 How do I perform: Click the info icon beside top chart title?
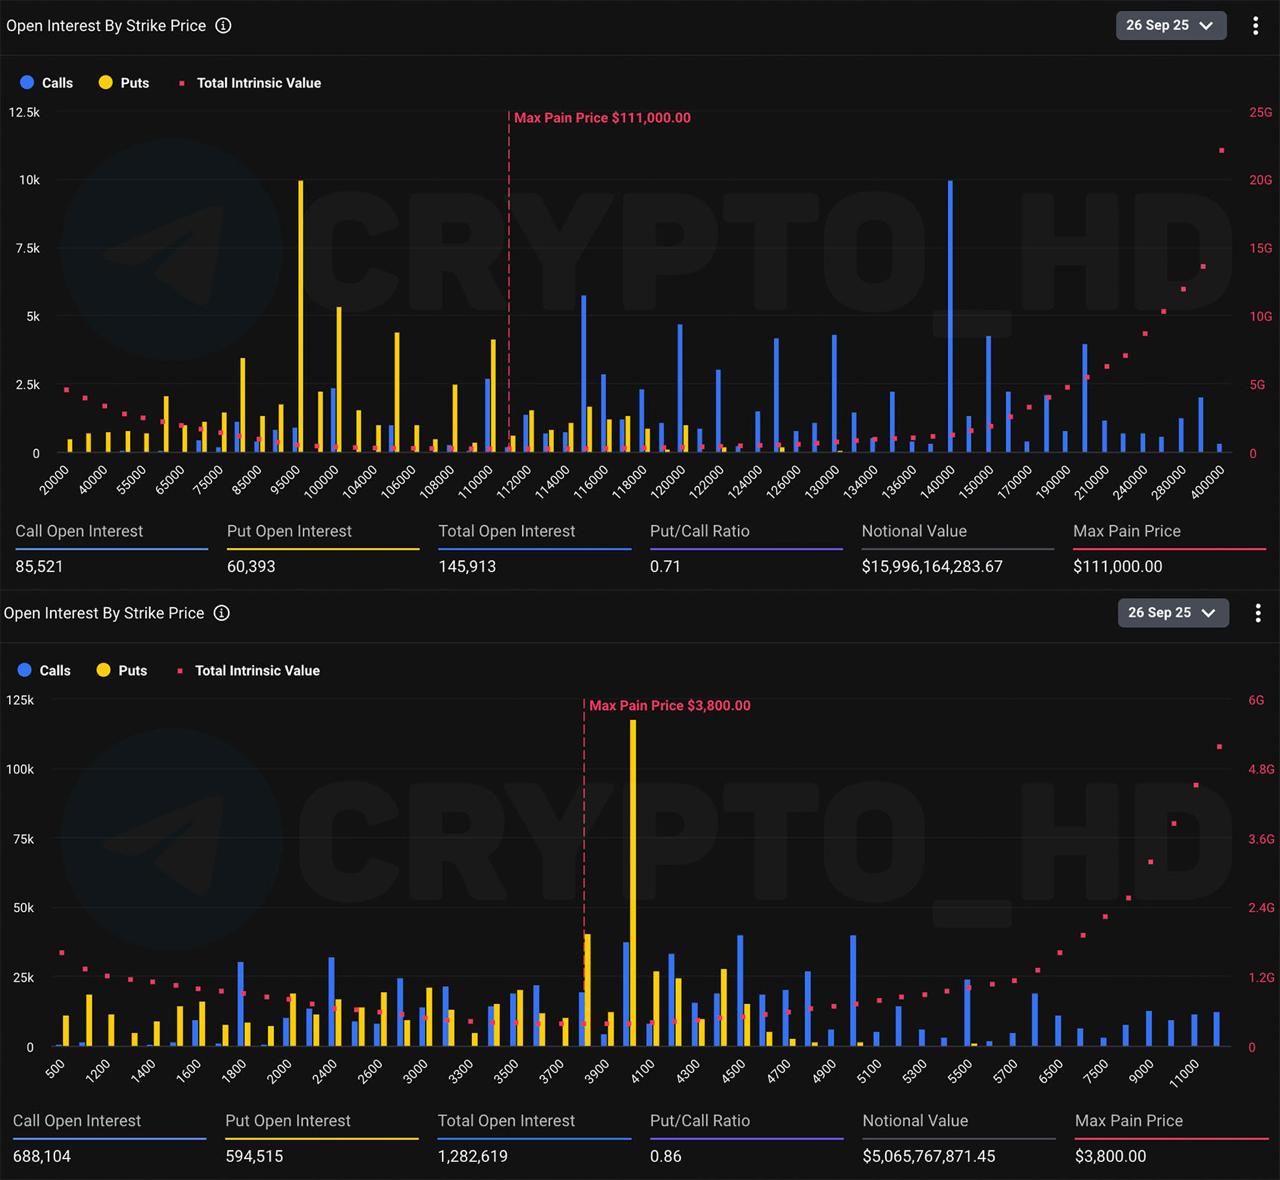[x=223, y=26]
